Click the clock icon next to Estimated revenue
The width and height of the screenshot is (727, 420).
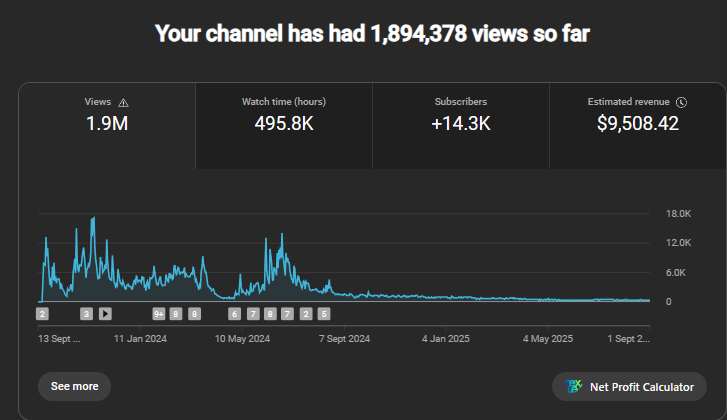[681, 102]
